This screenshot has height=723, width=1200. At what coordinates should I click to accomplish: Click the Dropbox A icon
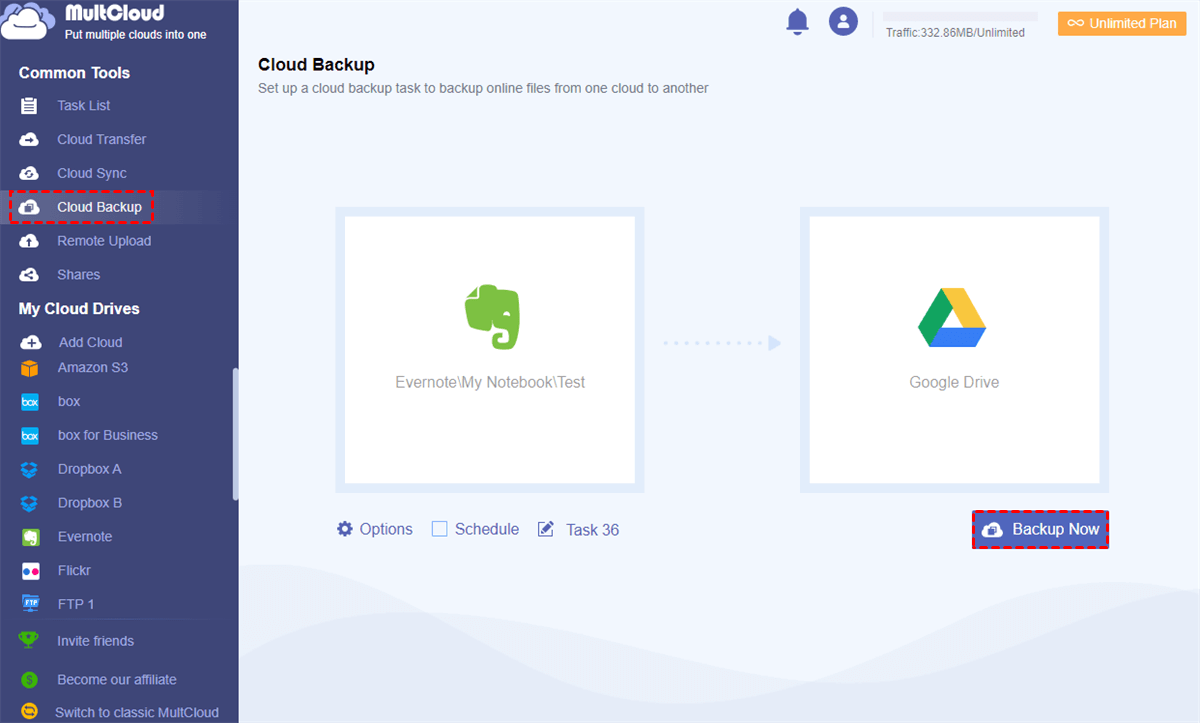tap(30, 469)
